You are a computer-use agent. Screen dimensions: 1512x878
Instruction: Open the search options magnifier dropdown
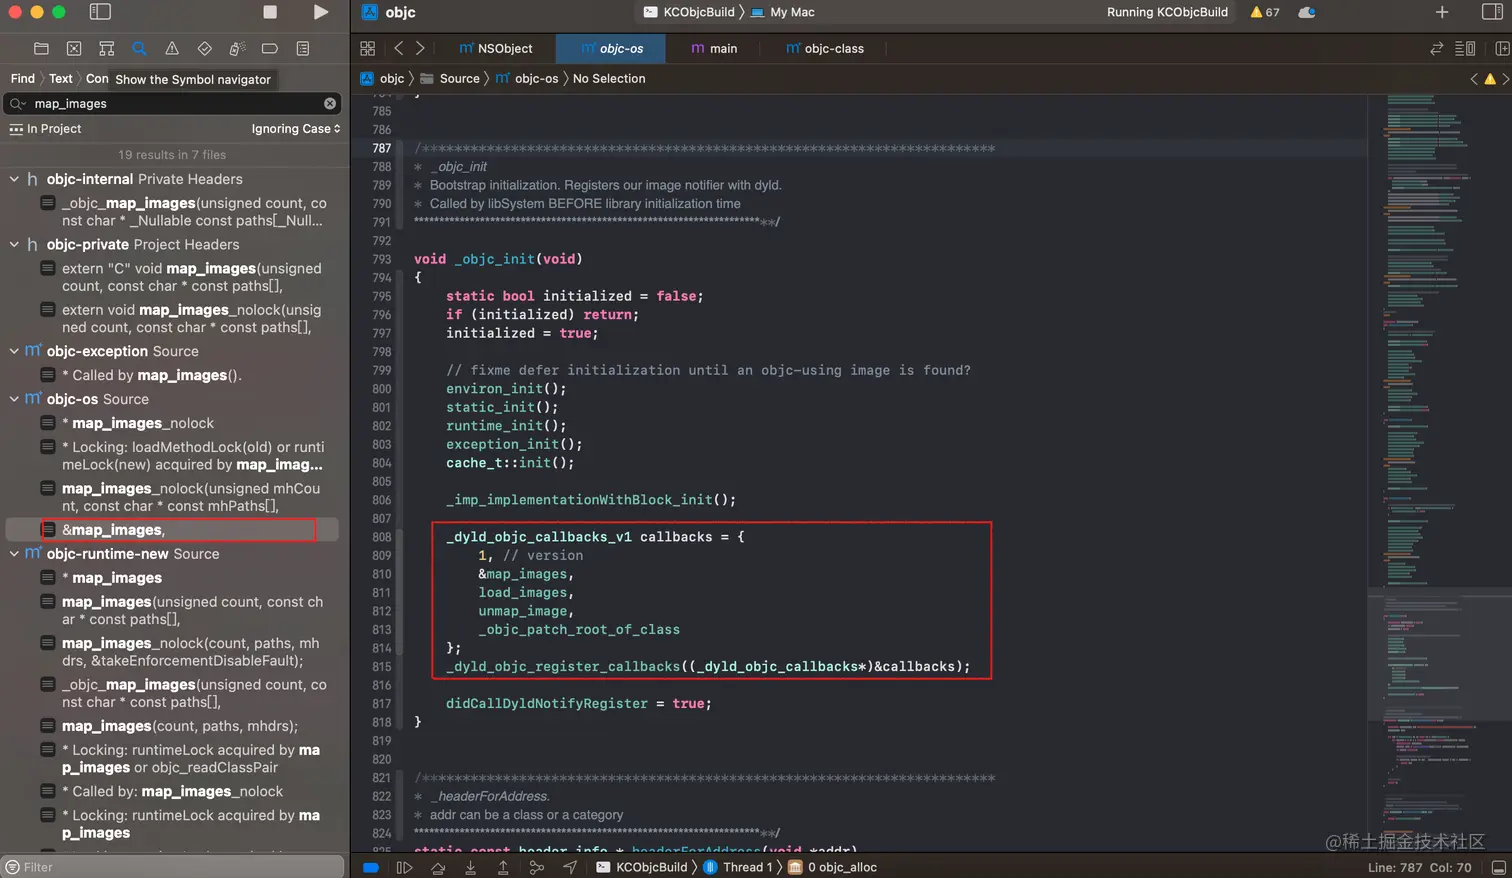[17, 103]
